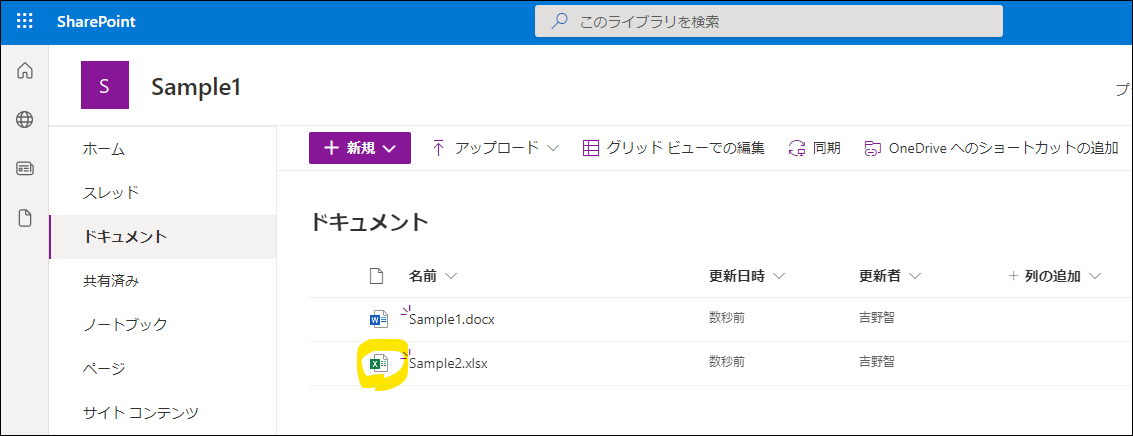This screenshot has height=436, width=1133.
Task: Click the purple Sample1 site logo
Action: click(x=105, y=85)
